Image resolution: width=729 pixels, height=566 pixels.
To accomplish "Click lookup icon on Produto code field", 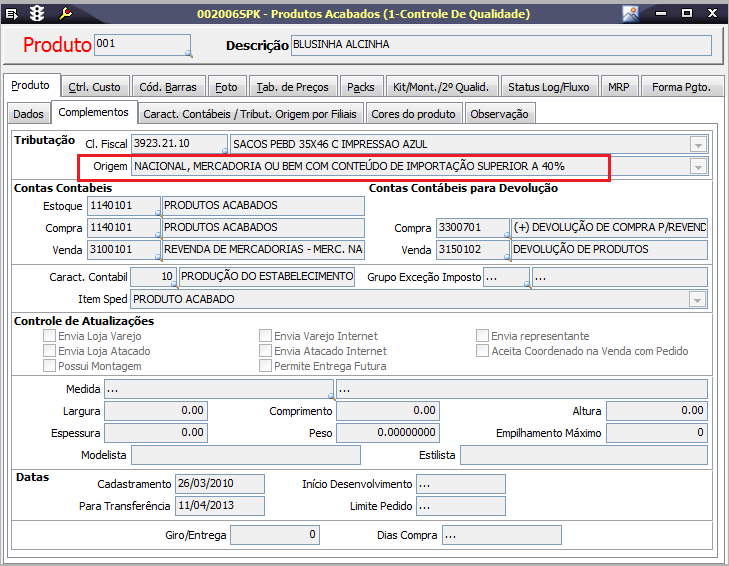I will click(189, 54).
